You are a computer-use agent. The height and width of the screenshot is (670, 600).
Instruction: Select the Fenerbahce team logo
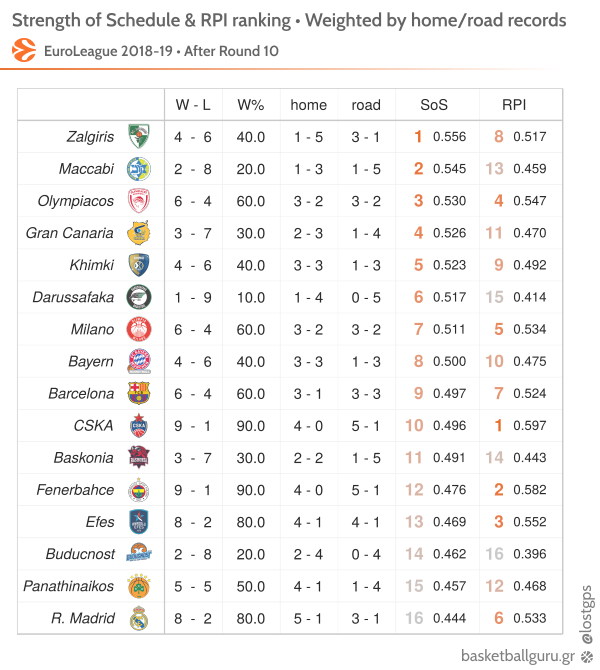click(x=139, y=490)
